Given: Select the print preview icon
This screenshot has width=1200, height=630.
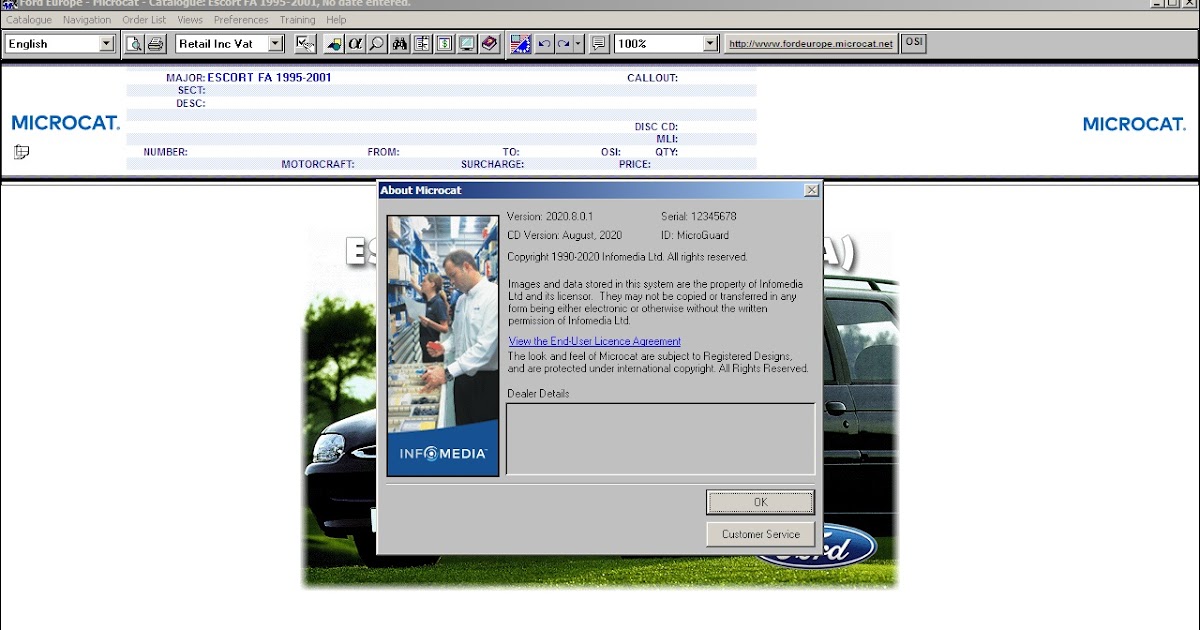Looking at the screenshot, I should pos(132,43).
